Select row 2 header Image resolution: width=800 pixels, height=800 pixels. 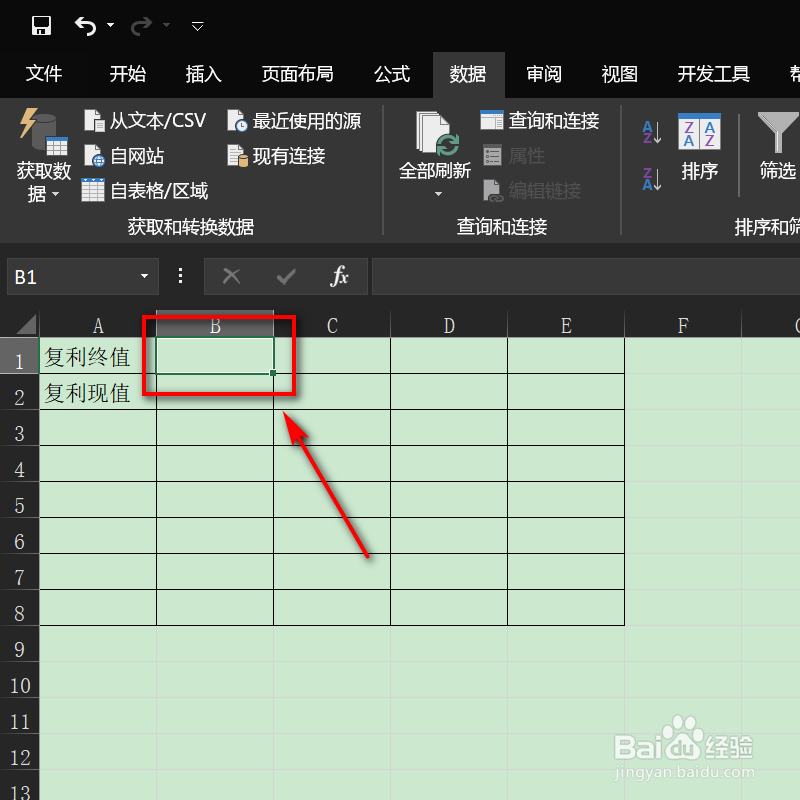pyautogui.click(x=19, y=392)
